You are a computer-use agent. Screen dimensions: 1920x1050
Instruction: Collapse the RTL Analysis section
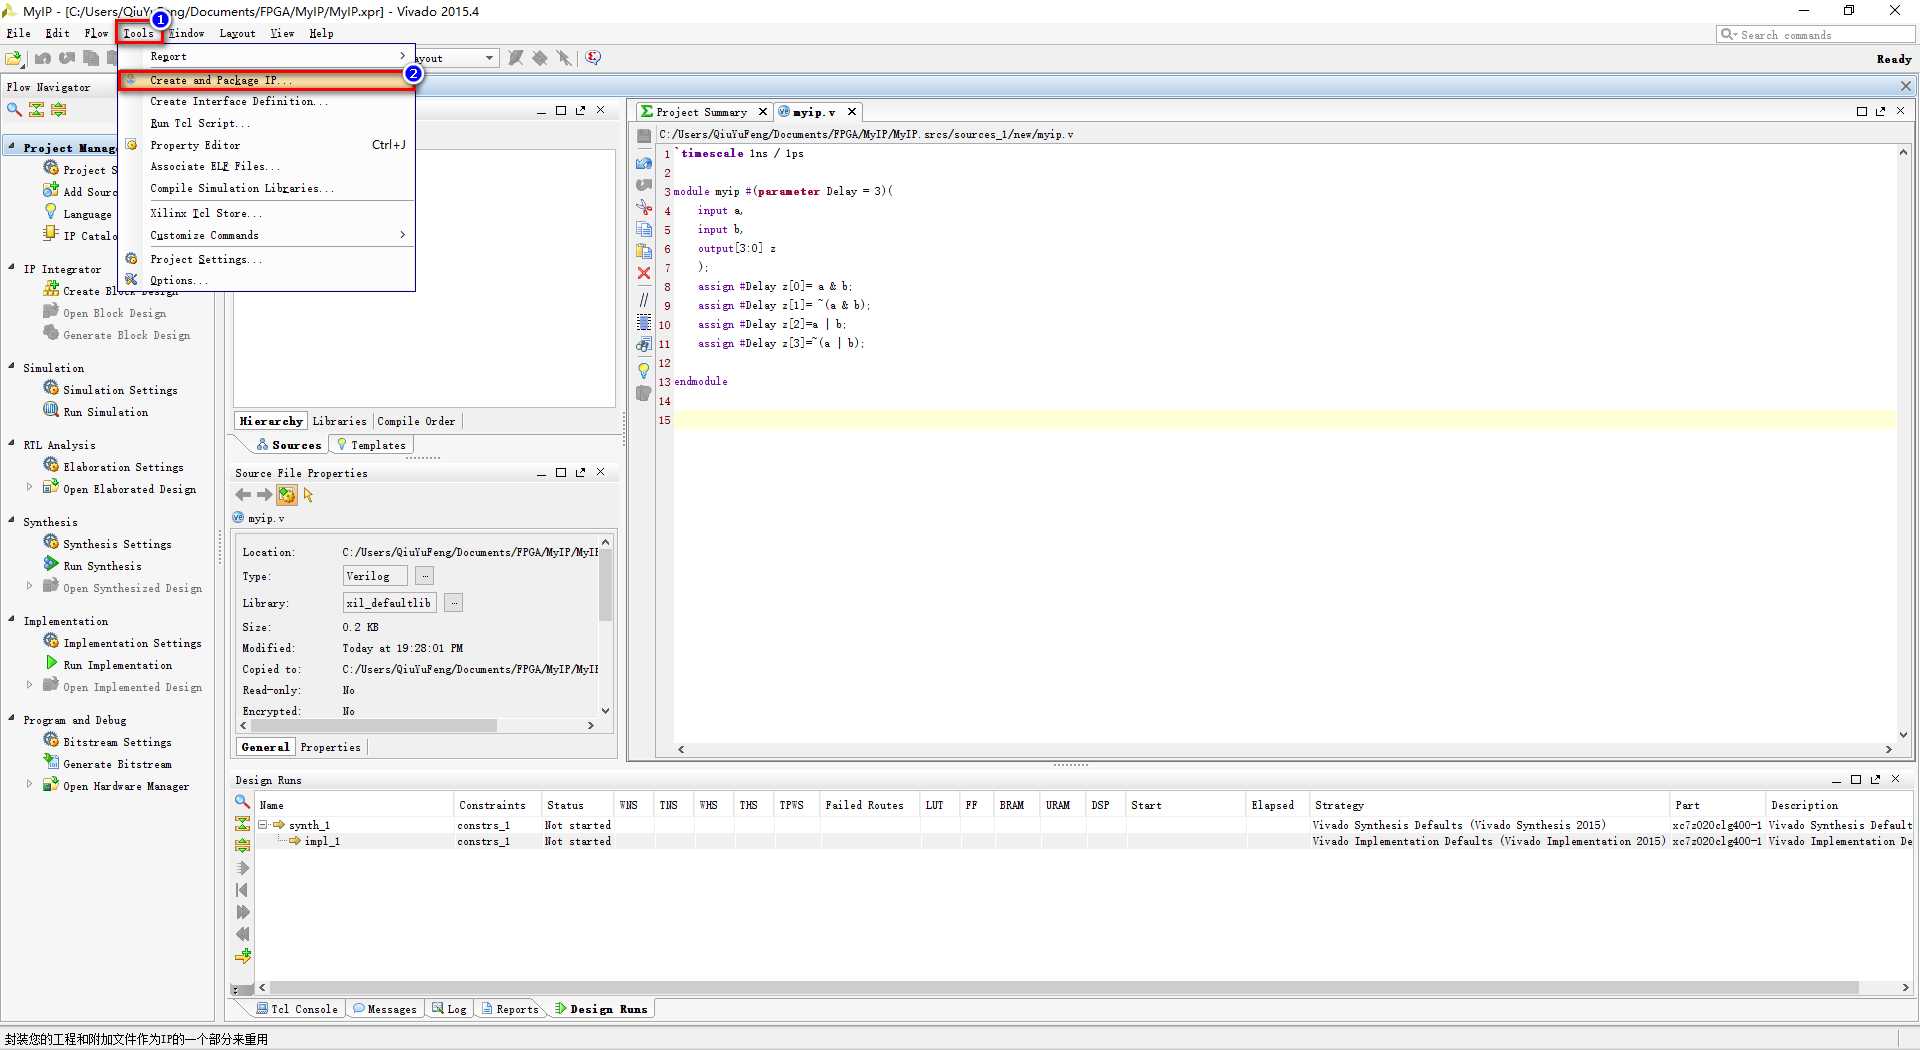[x=11, y=444]
